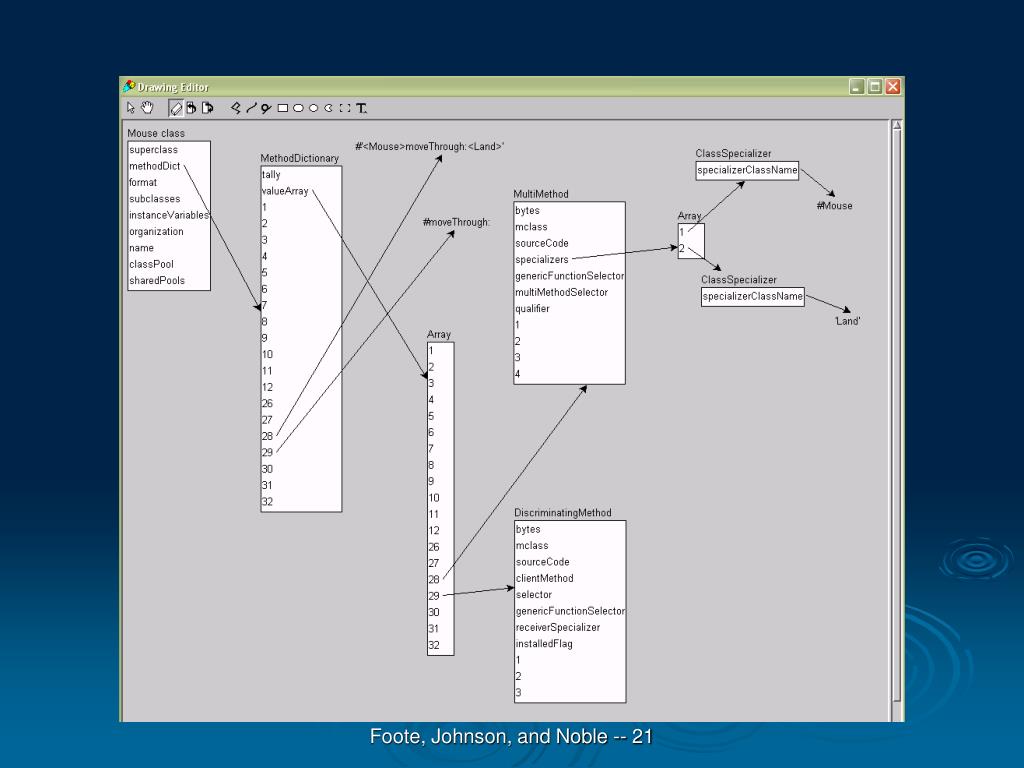
Task: Select the pie wedge arc tool
Action: 328,108
